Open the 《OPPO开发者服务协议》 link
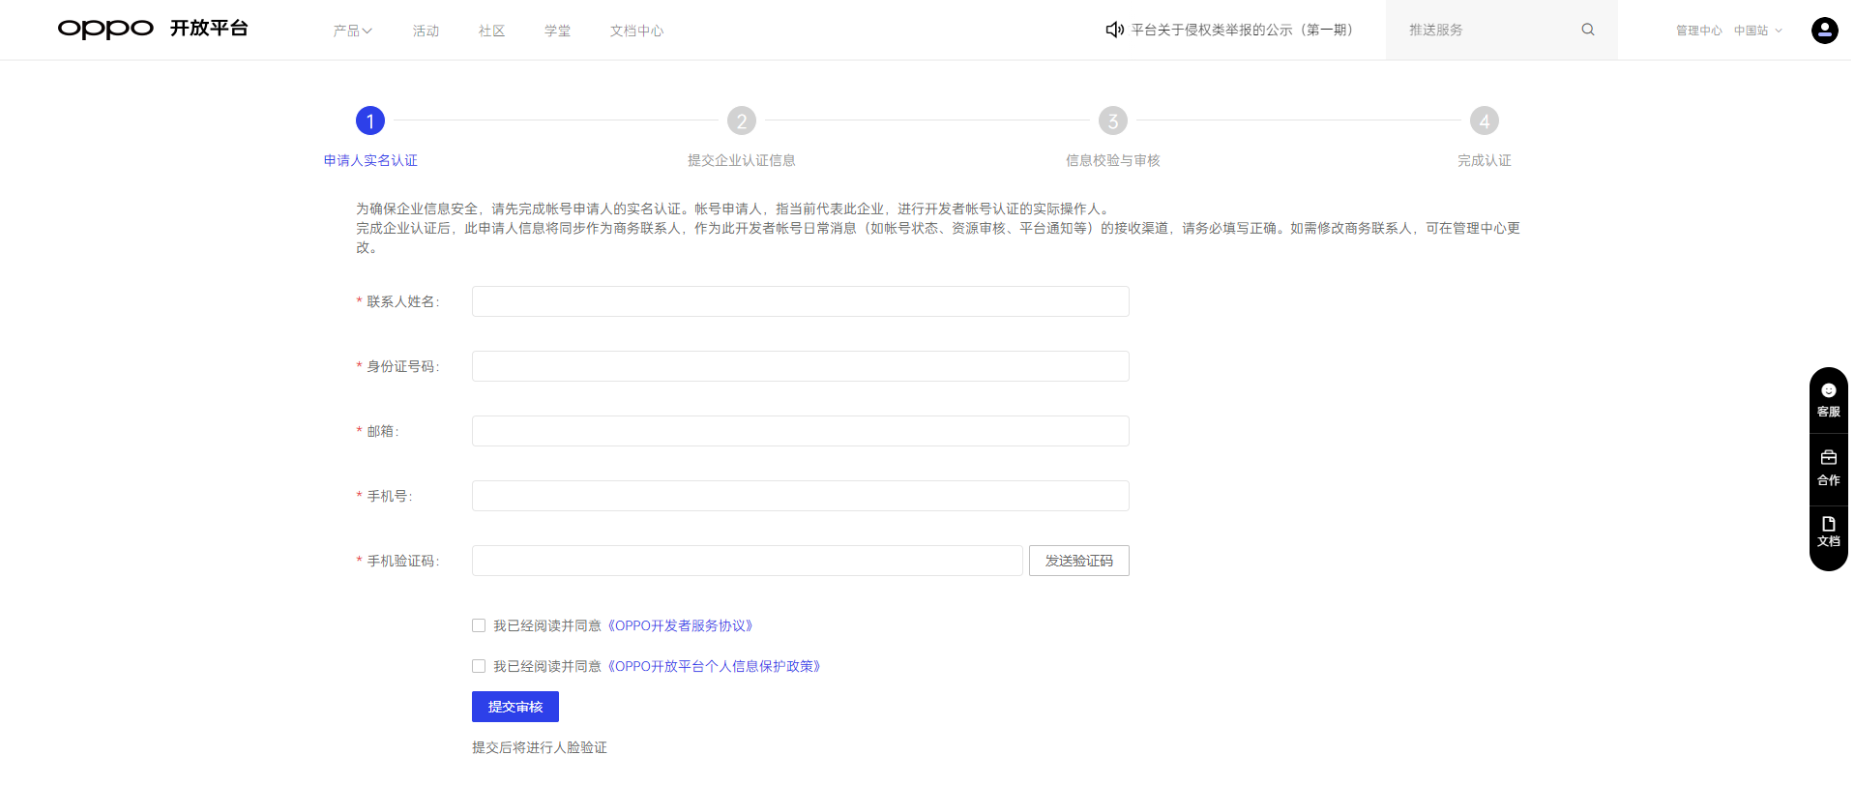This screenshot has height=801, width=1851. [x=680, y=626]
